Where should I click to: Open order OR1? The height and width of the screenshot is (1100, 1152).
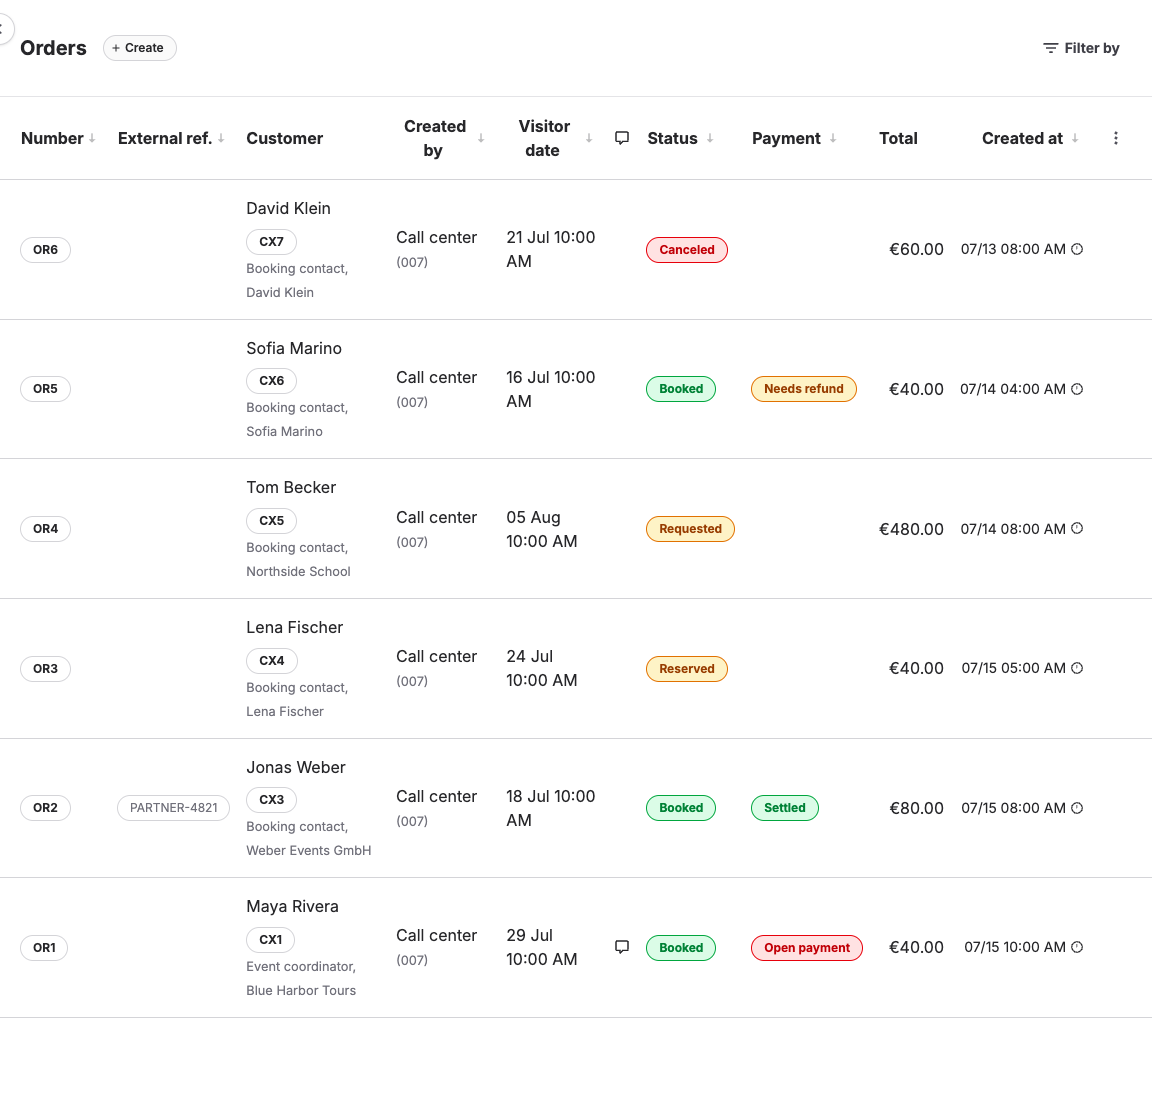(44, 948)
